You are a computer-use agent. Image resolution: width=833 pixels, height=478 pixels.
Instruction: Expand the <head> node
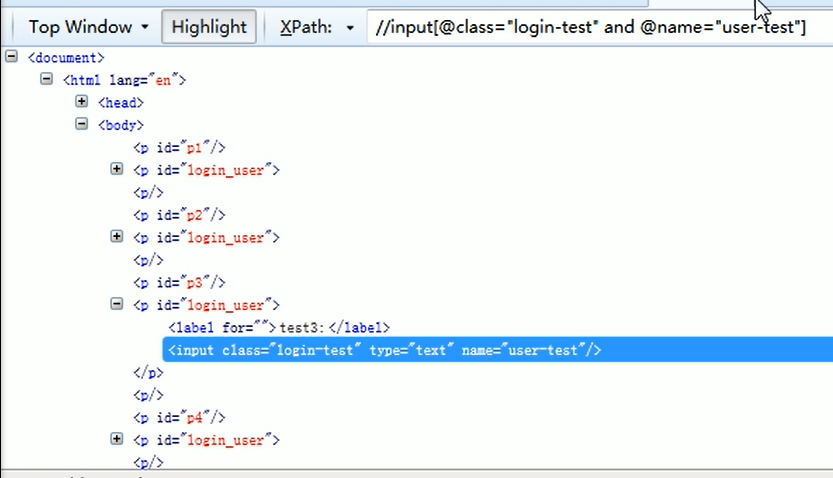81,101
